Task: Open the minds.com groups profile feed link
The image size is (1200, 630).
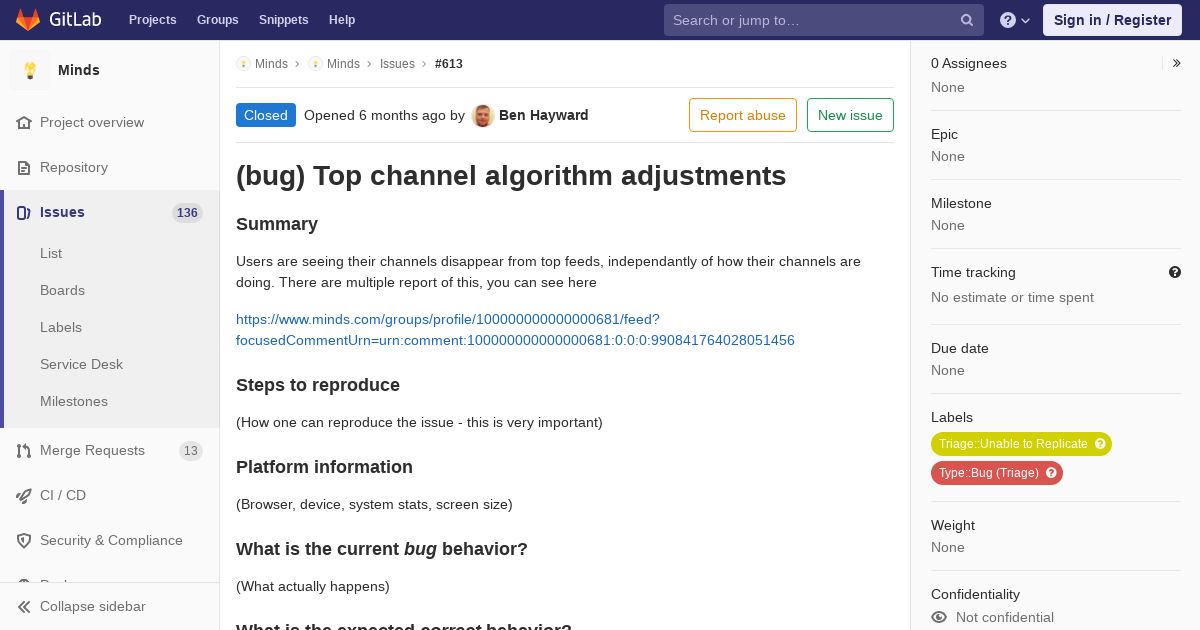Action: [515, 330]
